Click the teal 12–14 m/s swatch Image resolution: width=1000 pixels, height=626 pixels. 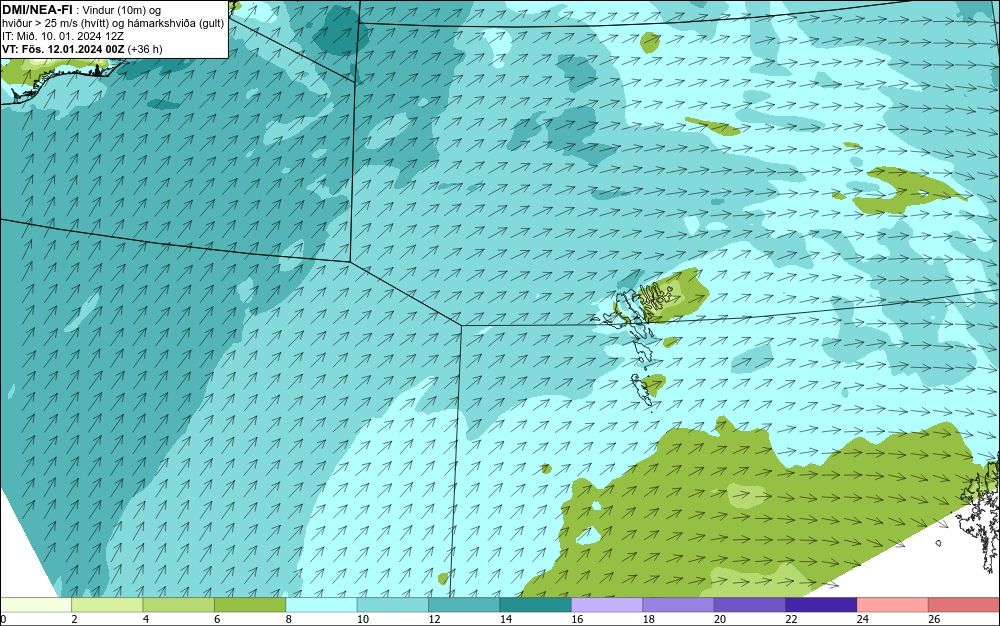(464, 605)
